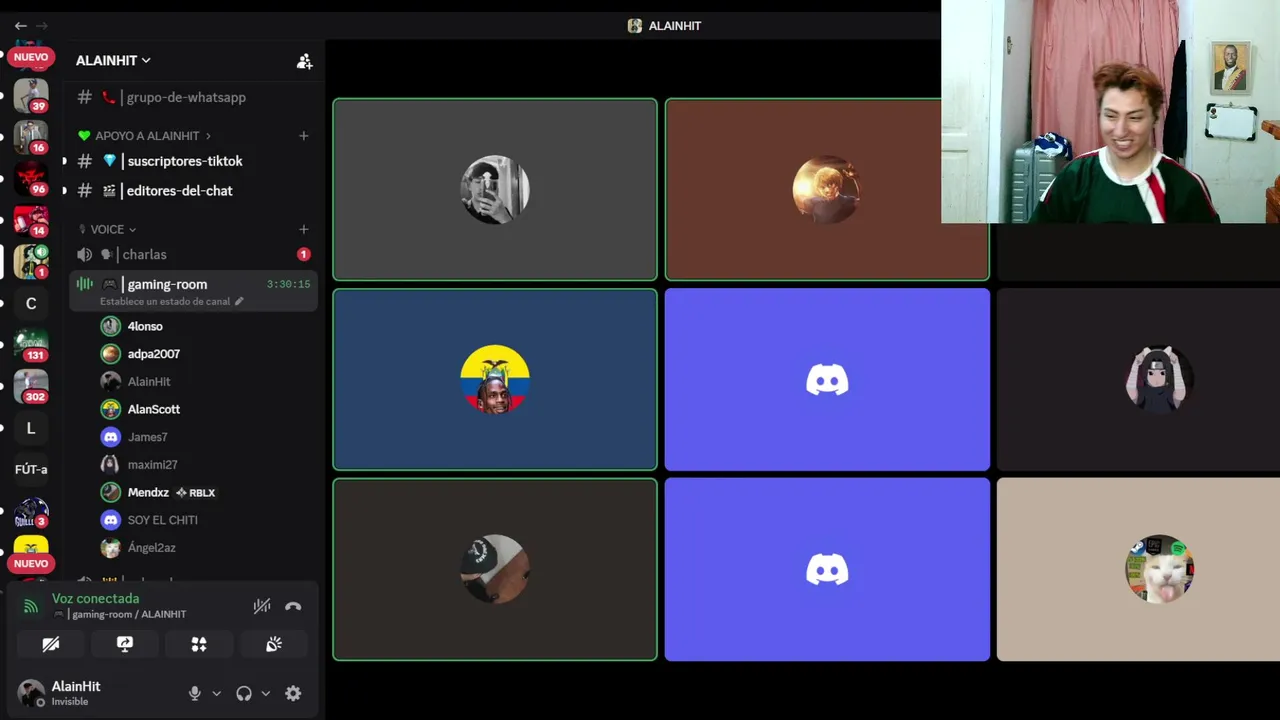Open server icon with 14 badge
Image resolution: width=1280 pixels, height=720 pixels.
[31, 220]
